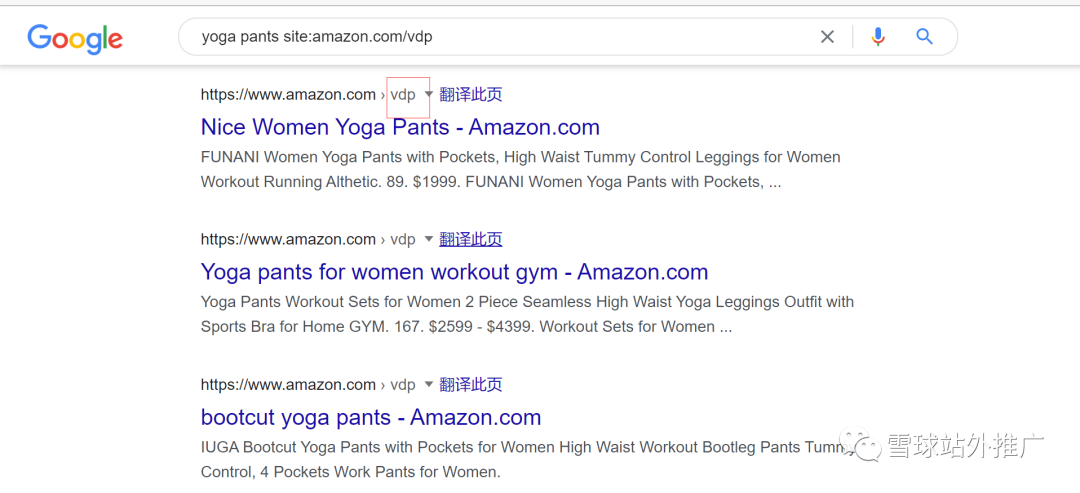
Task: Click third result's https://www.amazon.com URL
Action: (x=288, y=384)
